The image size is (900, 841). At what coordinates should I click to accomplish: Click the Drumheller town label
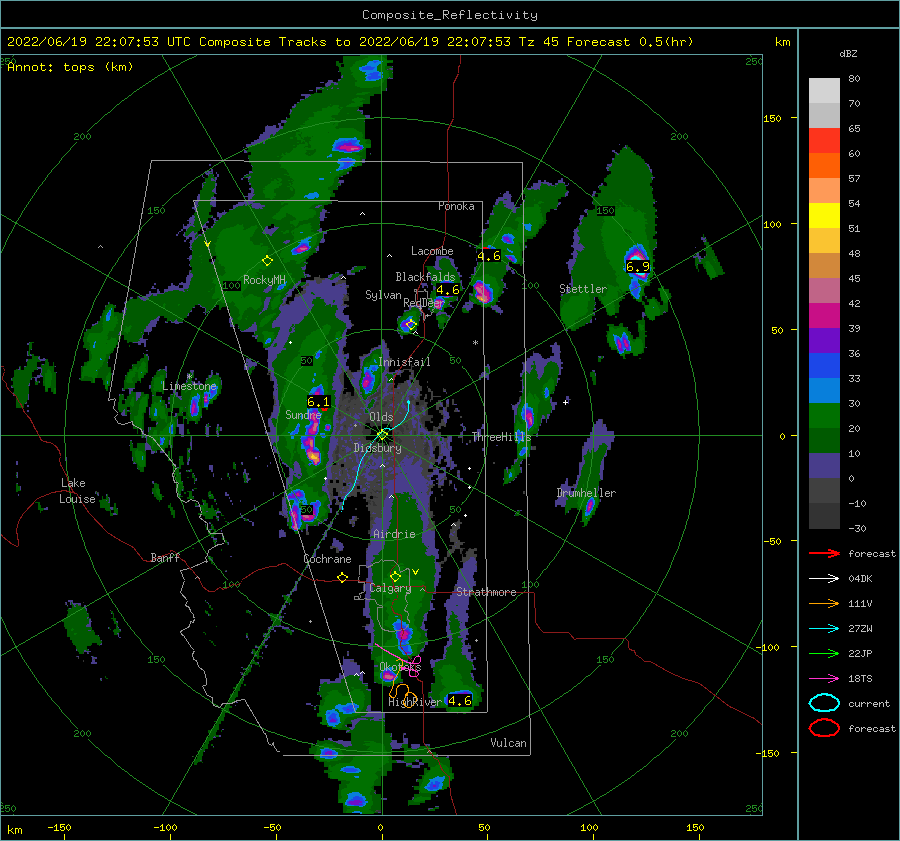click(x=586, y=493)
